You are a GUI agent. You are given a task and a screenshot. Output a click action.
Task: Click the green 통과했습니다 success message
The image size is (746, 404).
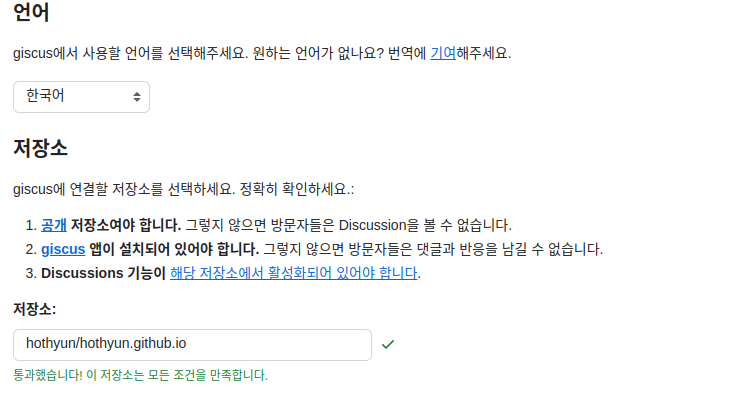click(x=140, y=375)
